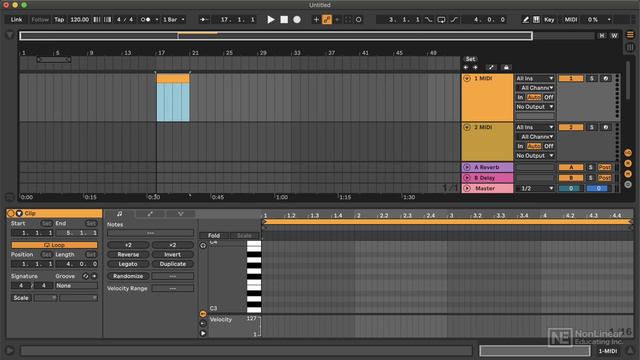Show or hide browser triangle icon
This screenshot has width=640, height=360.
(x=10, y=36)
